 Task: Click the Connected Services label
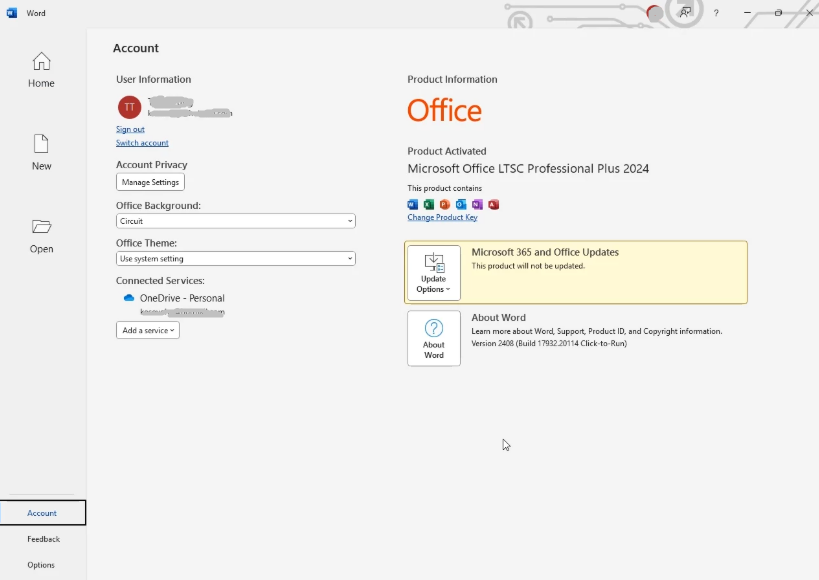(x=160, y=281)
